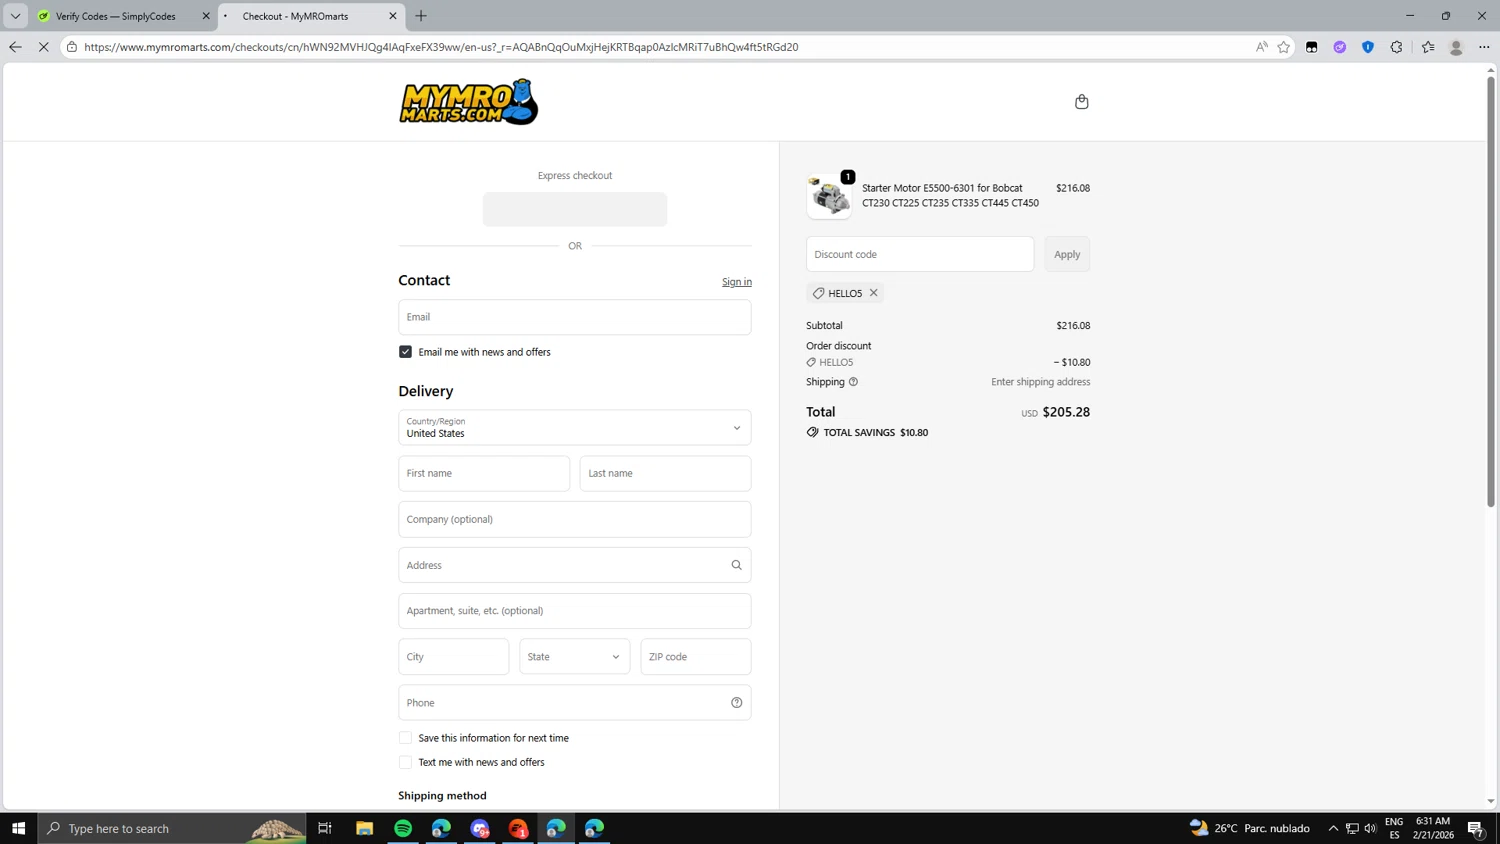Click the address search magnifier icon
Screen dimensions: 1500x844
(736, 565)
